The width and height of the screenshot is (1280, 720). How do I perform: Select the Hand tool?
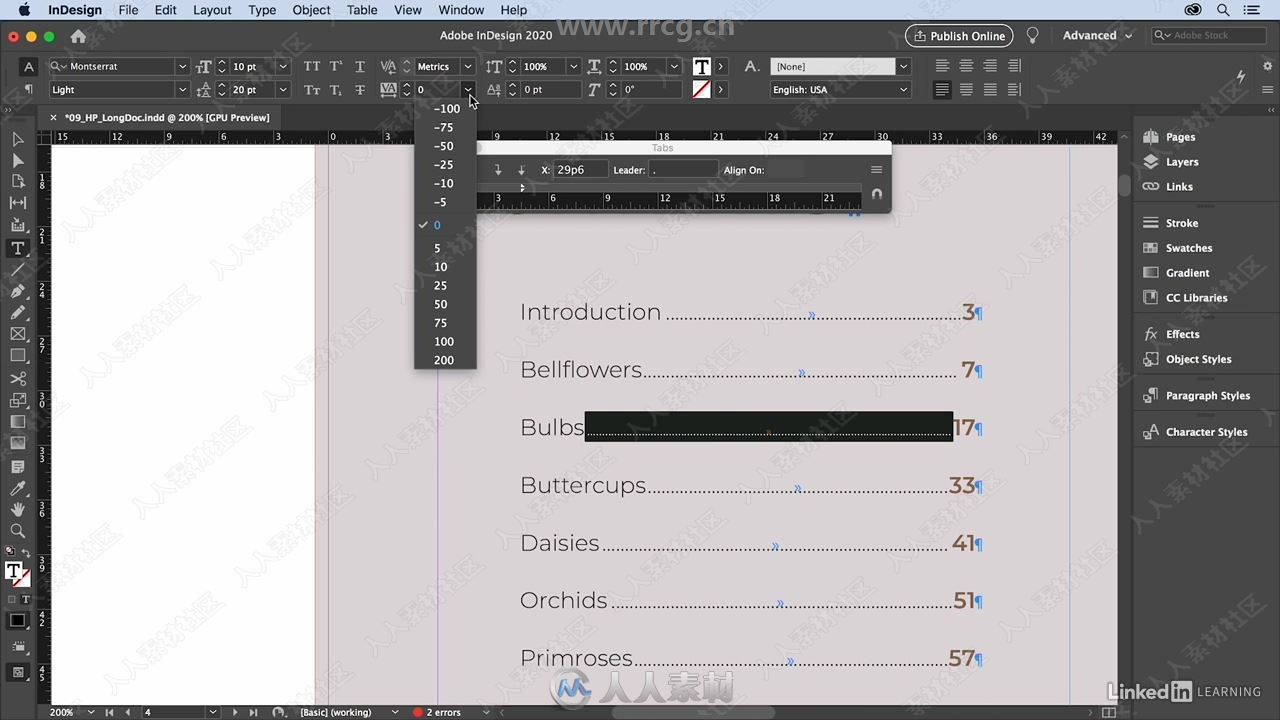pyautogui.click(x=18, y=510)
